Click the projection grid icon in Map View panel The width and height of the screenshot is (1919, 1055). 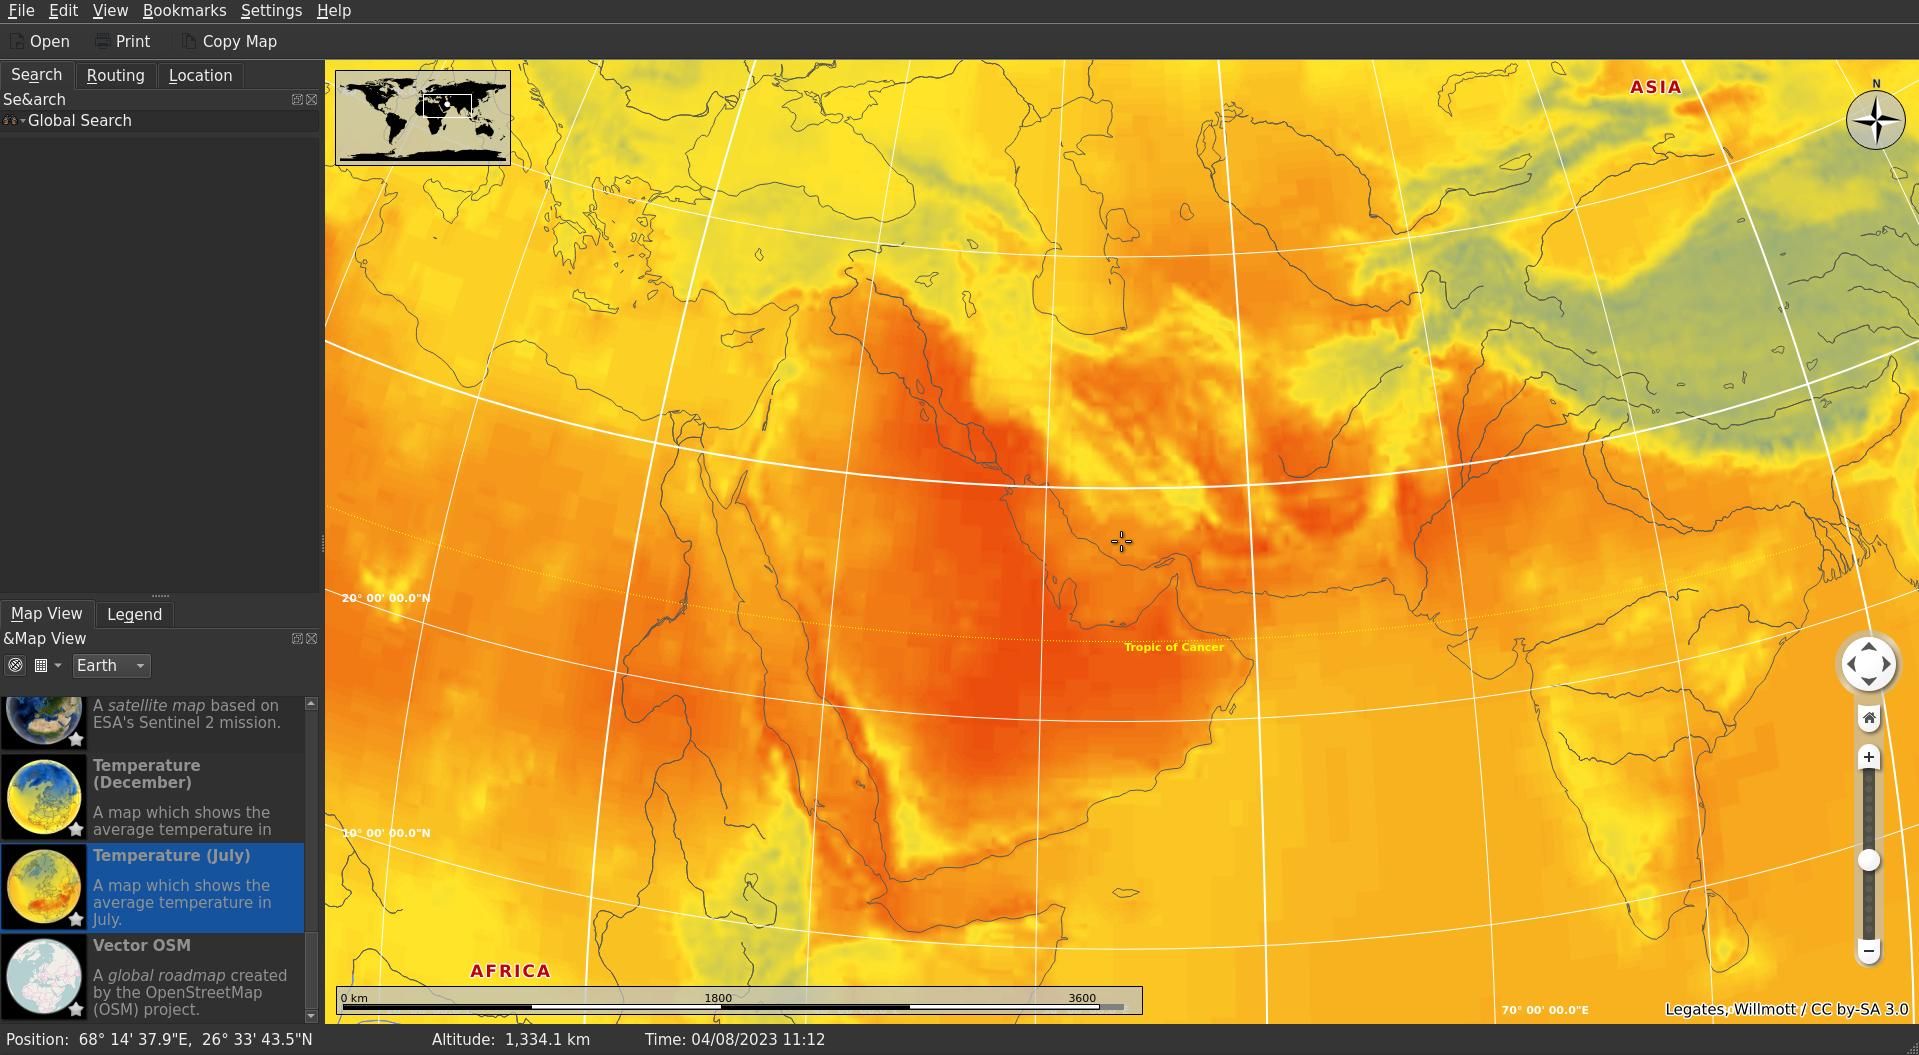[x=41, y=665]
